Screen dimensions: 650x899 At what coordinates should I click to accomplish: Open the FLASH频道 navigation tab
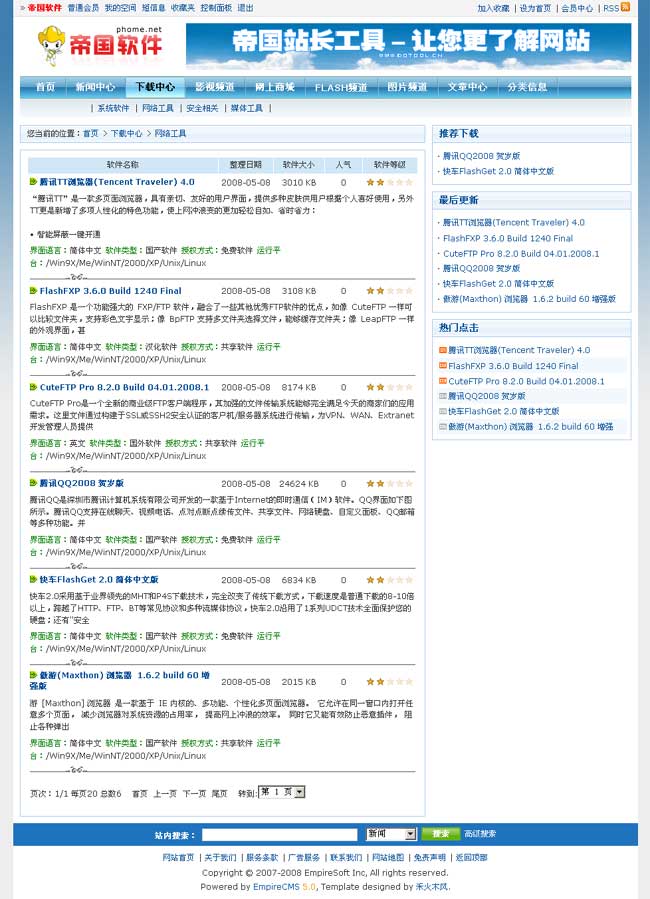[341, 87]
